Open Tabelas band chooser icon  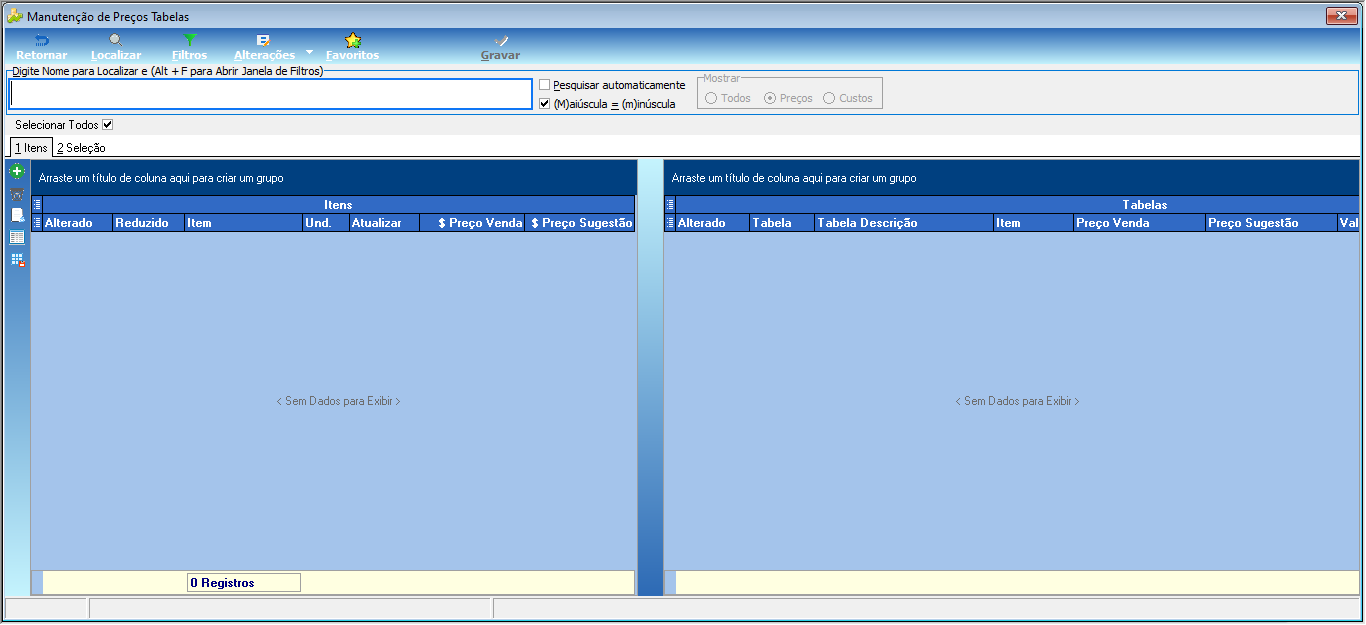(670, 205)
